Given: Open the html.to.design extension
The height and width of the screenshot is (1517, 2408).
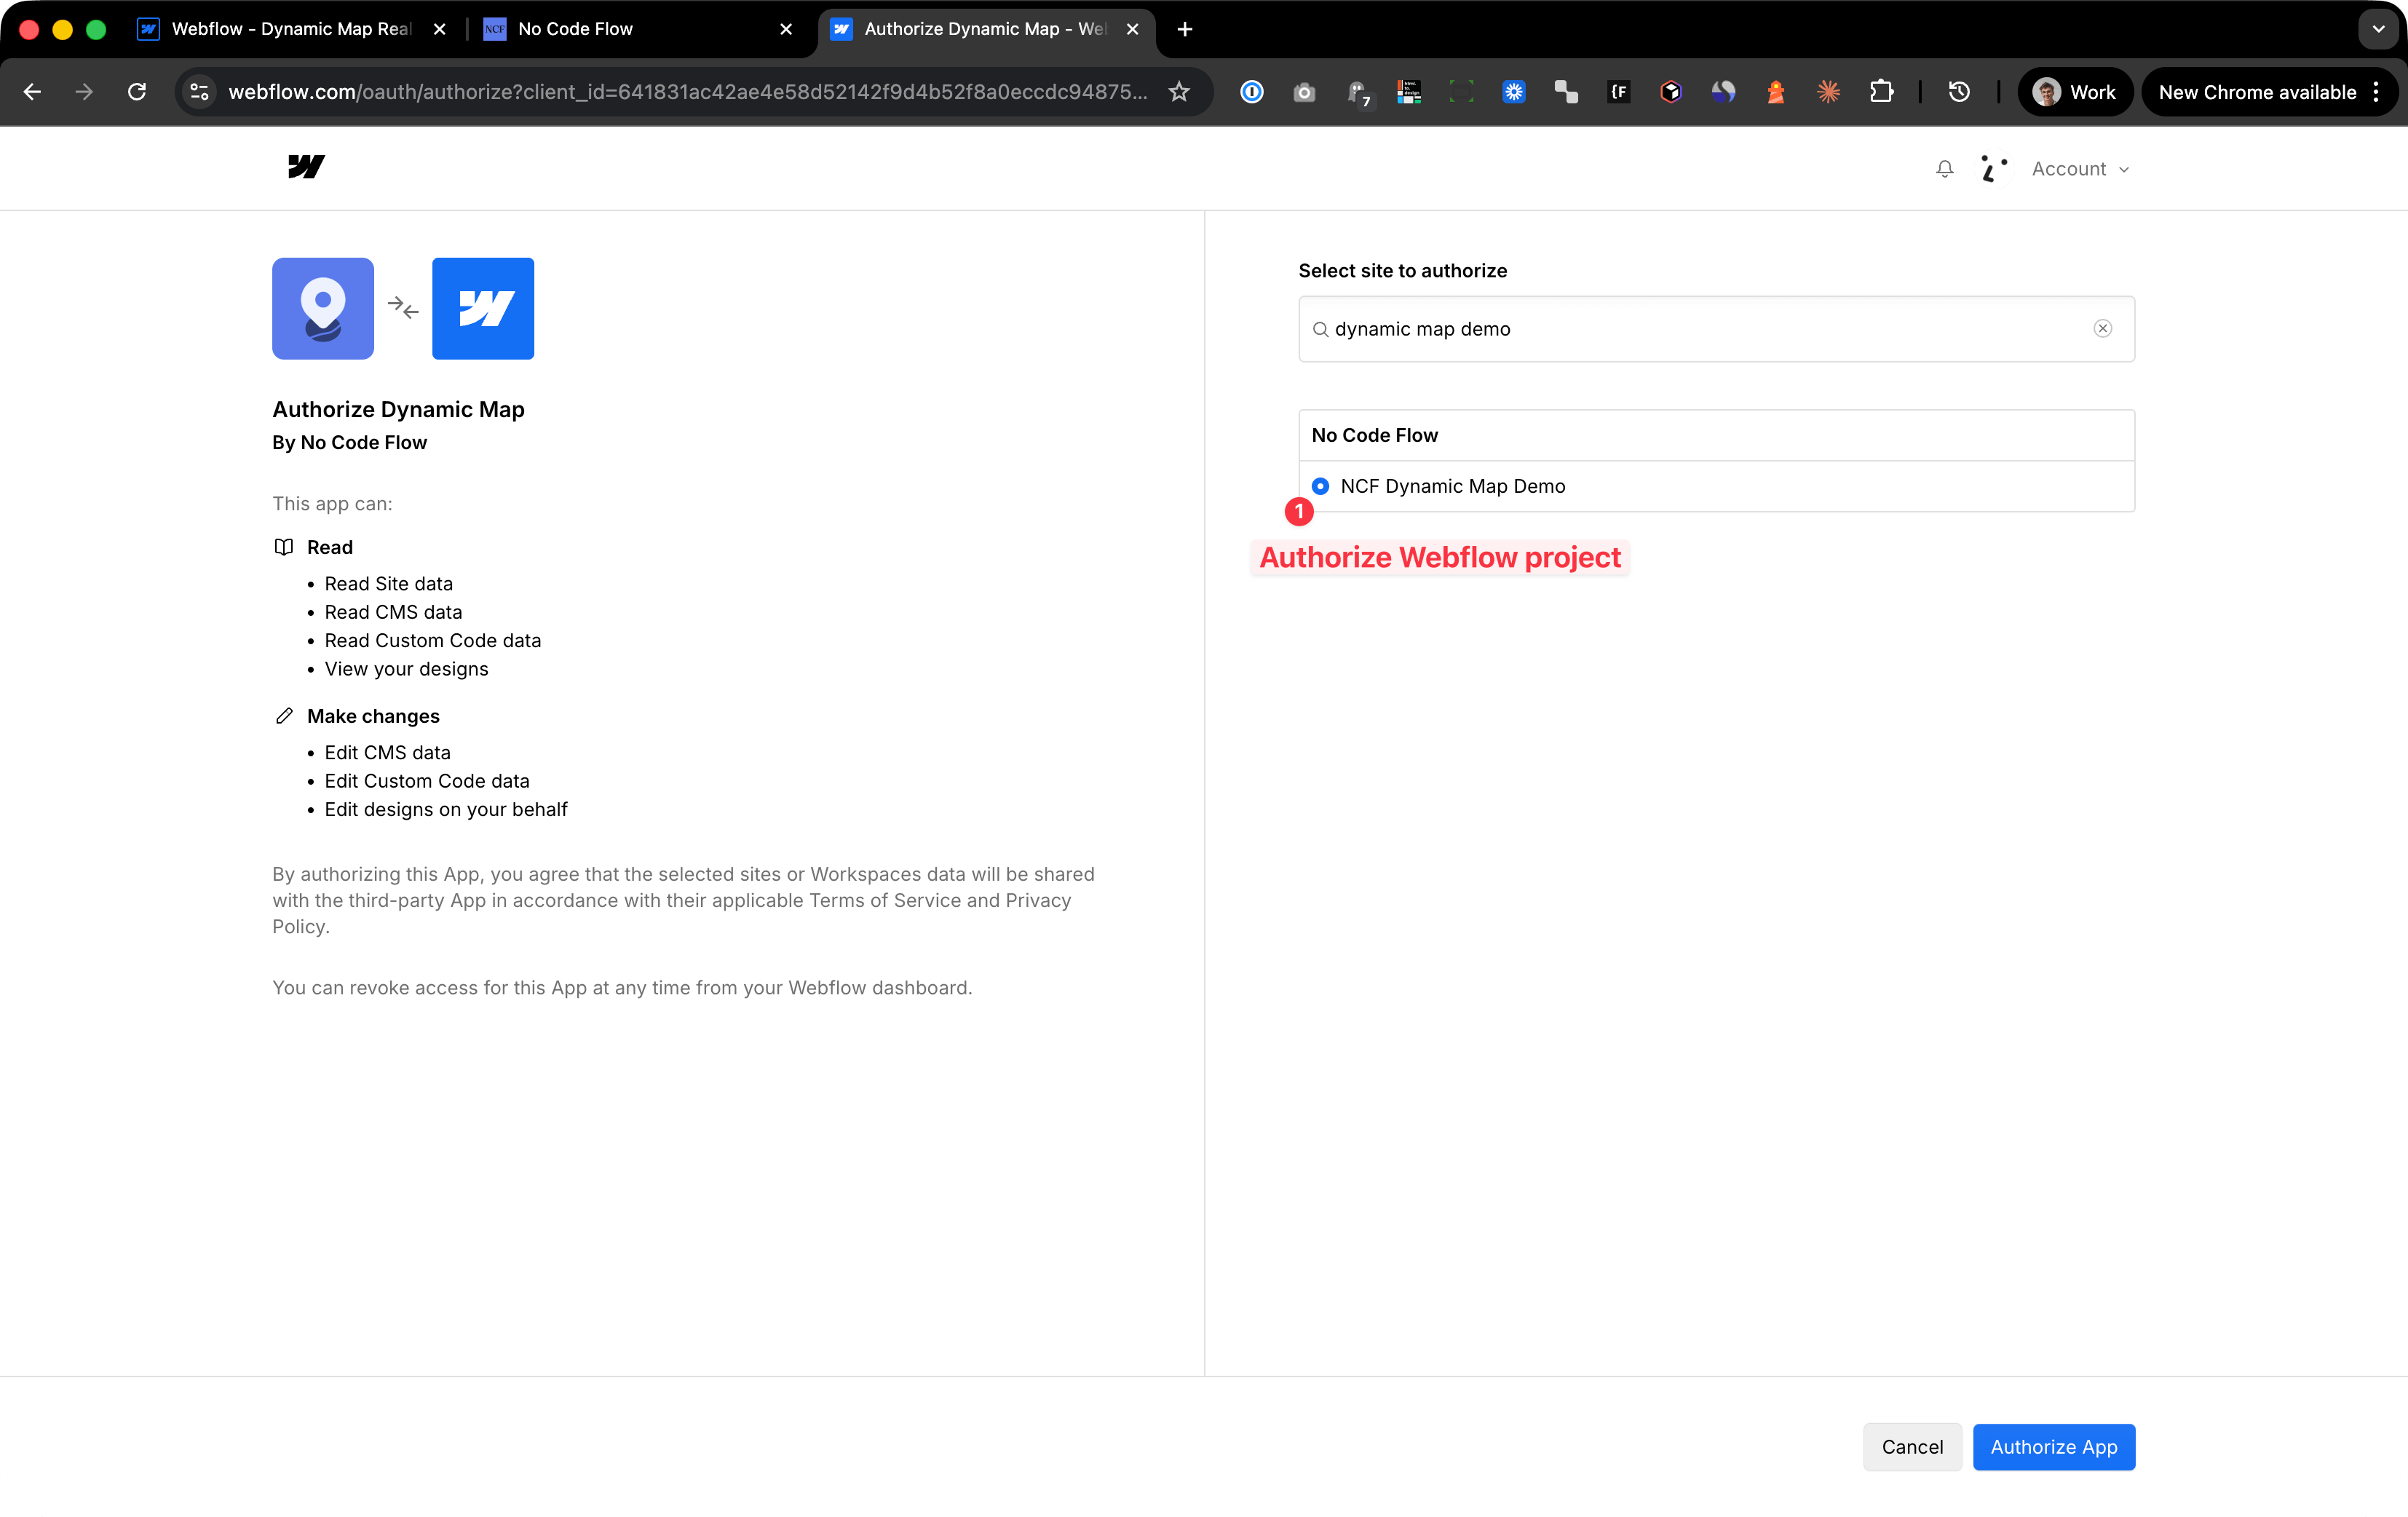Looking at the screenshot, I should point(1409,92).
